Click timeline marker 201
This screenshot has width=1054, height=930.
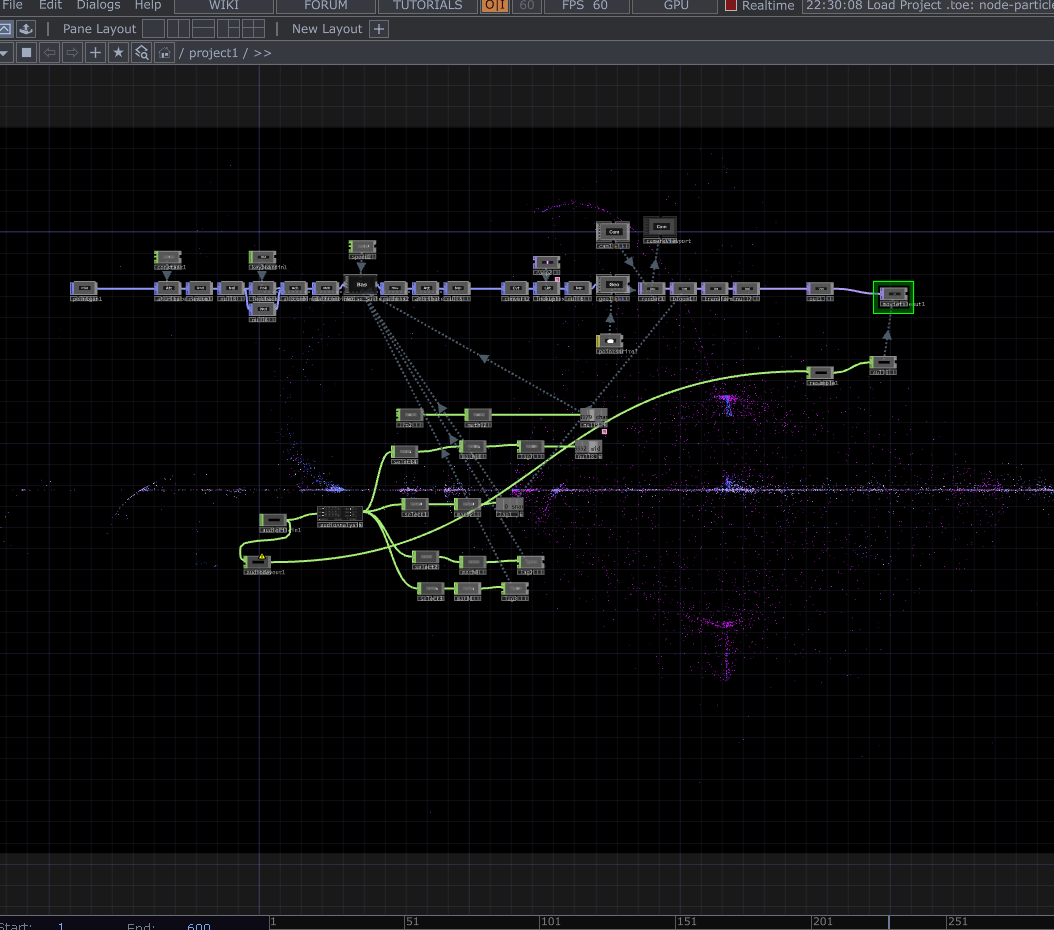coord(822,922)
